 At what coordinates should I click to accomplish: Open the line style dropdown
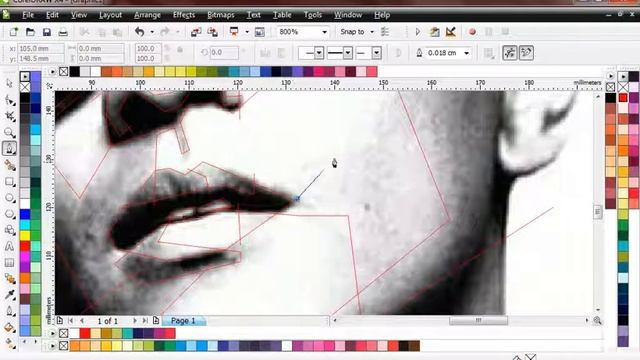coord(348,53)
